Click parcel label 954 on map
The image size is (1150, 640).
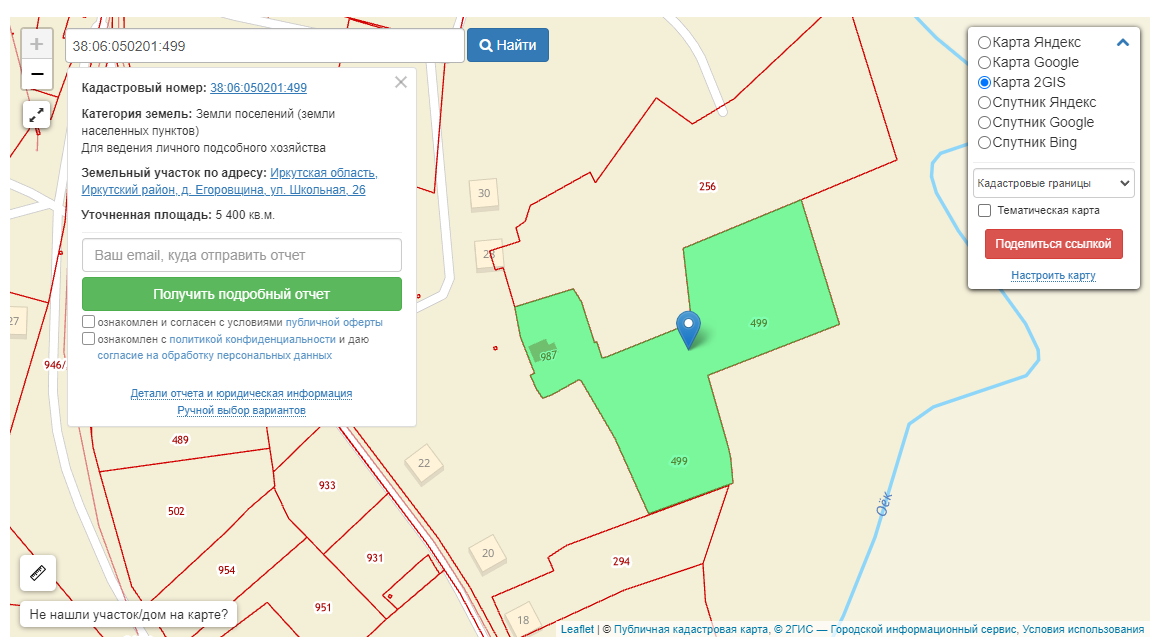227,570
